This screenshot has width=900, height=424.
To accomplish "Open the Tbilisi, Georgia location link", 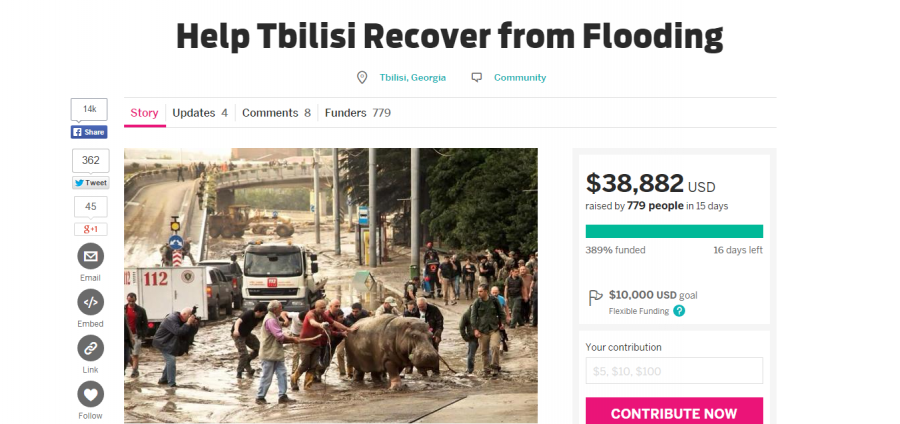I will tap(413, 77).
